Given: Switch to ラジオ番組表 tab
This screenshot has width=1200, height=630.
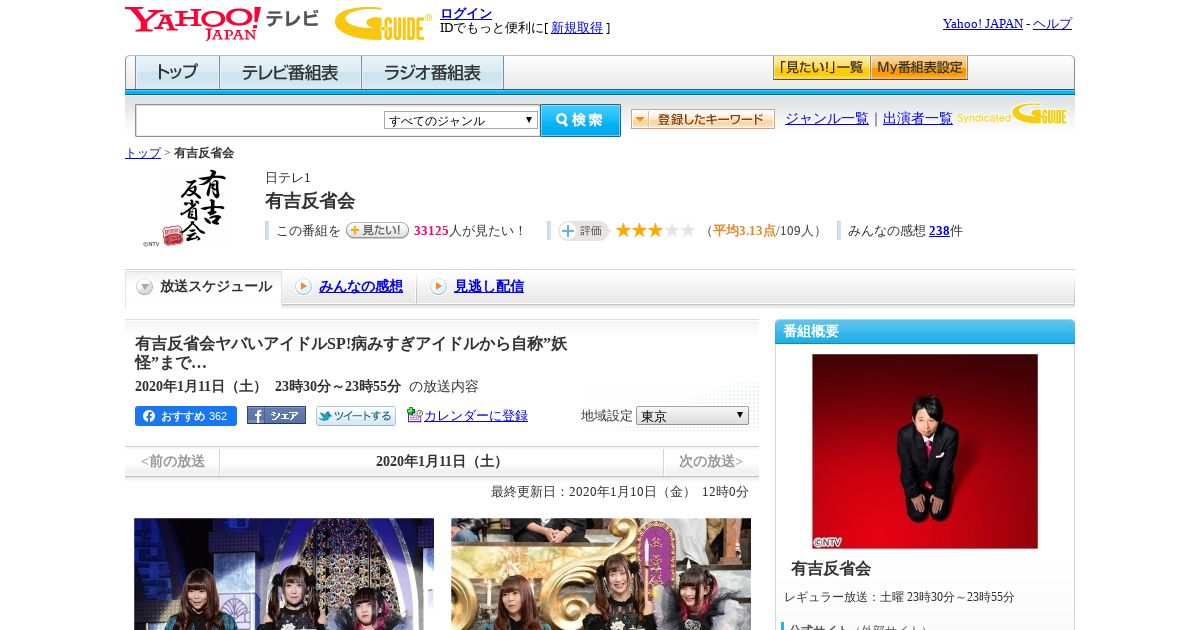Looking at the screenshot, I should pyautogui.click(x=432, y=73).
